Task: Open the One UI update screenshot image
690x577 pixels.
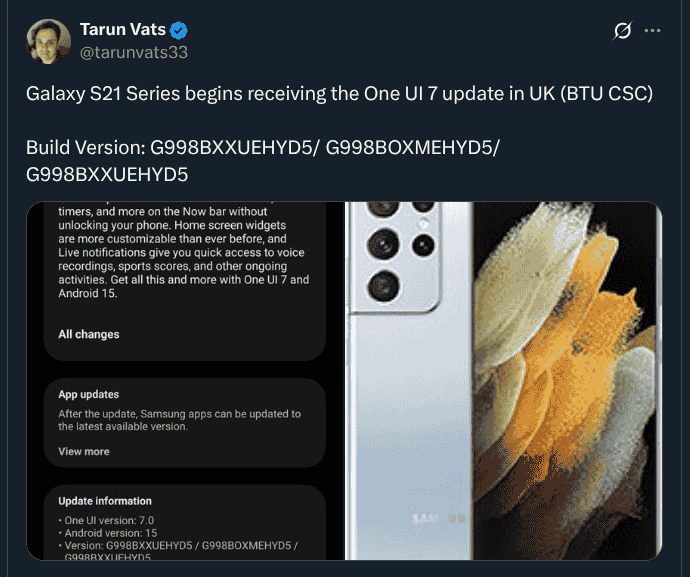Action: coord(185,381)
